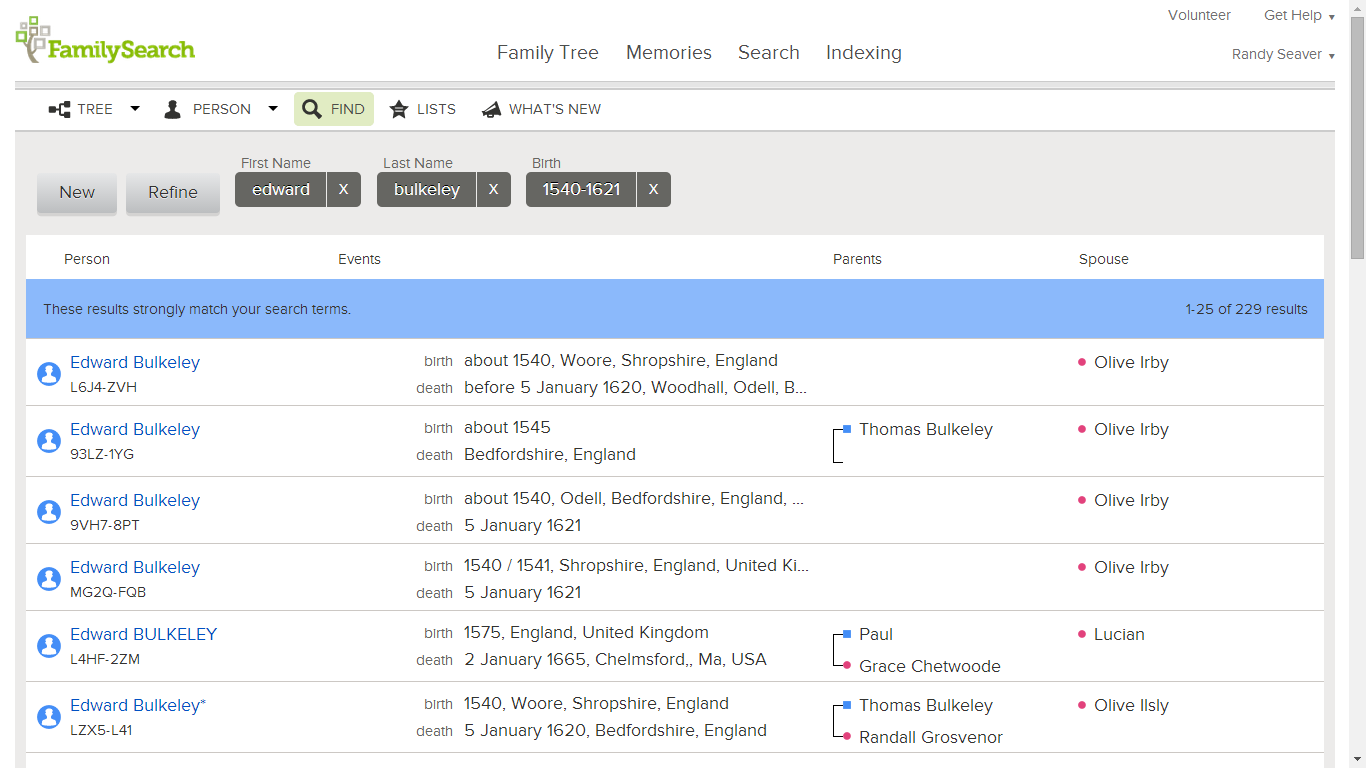Screen dimensions: 1366x768
Task: Open LISTS using the star icon
Action: [x=399, y=108]
